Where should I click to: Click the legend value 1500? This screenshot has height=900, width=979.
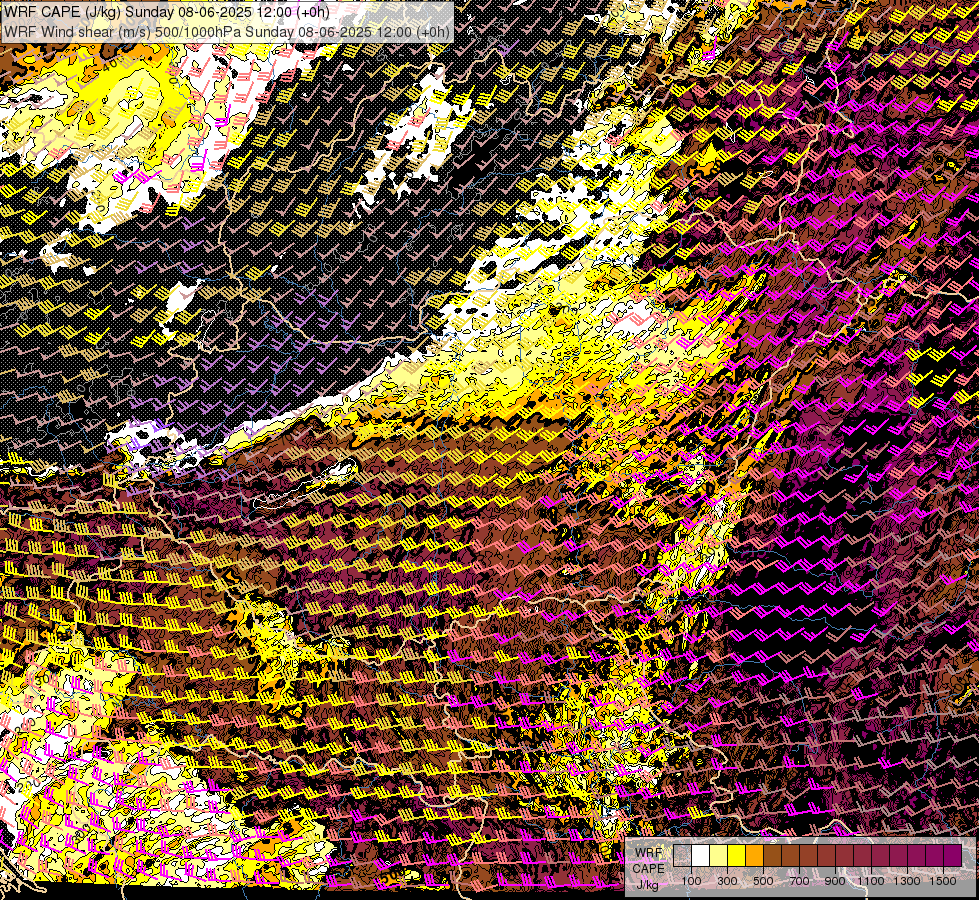pyautogui.click(x=943, y=881)
